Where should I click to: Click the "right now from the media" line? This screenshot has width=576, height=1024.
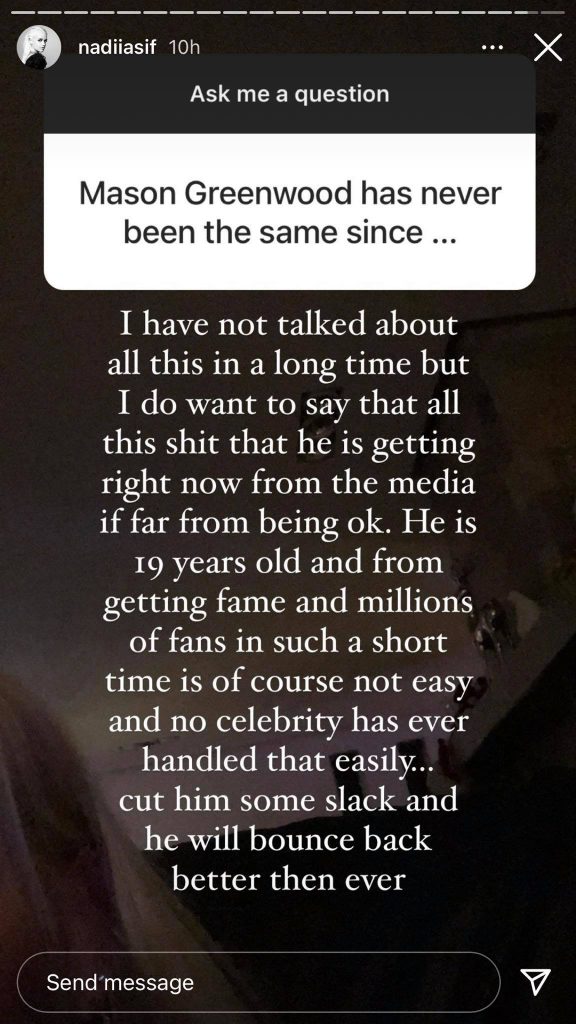point(287,485)
